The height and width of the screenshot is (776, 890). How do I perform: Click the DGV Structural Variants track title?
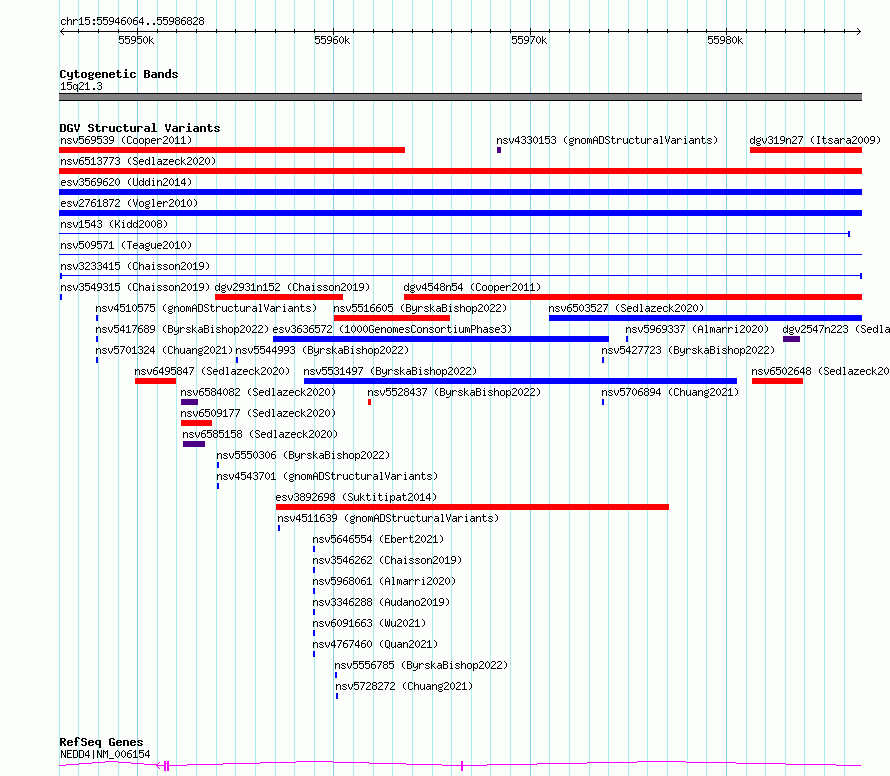click(x=140, y=128)
